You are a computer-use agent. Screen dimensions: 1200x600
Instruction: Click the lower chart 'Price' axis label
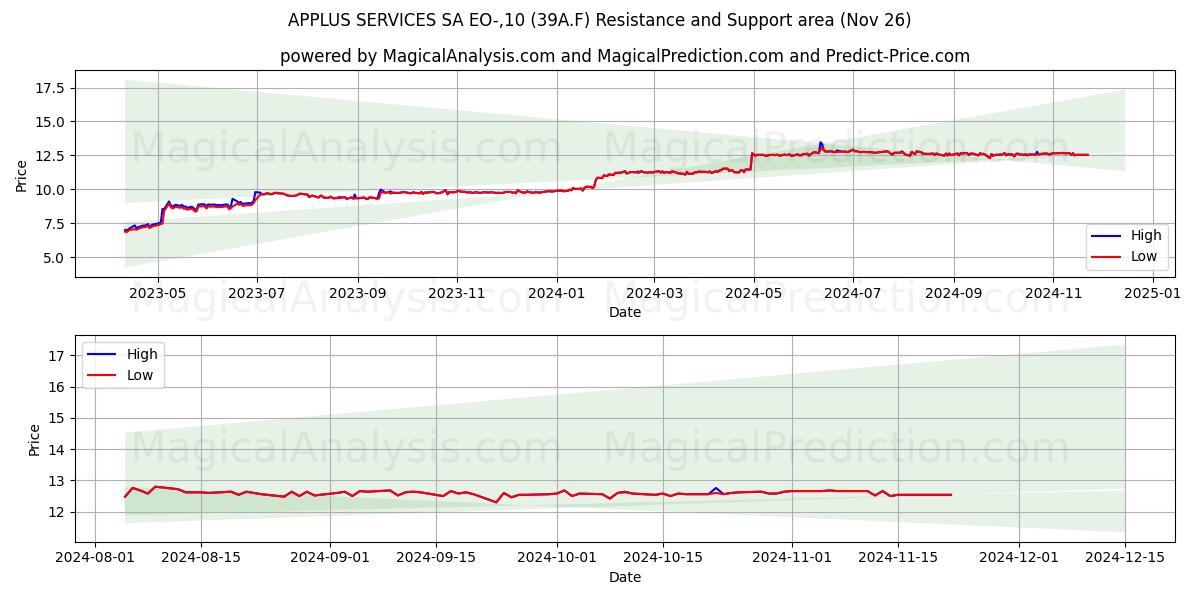tap(35, 440)
